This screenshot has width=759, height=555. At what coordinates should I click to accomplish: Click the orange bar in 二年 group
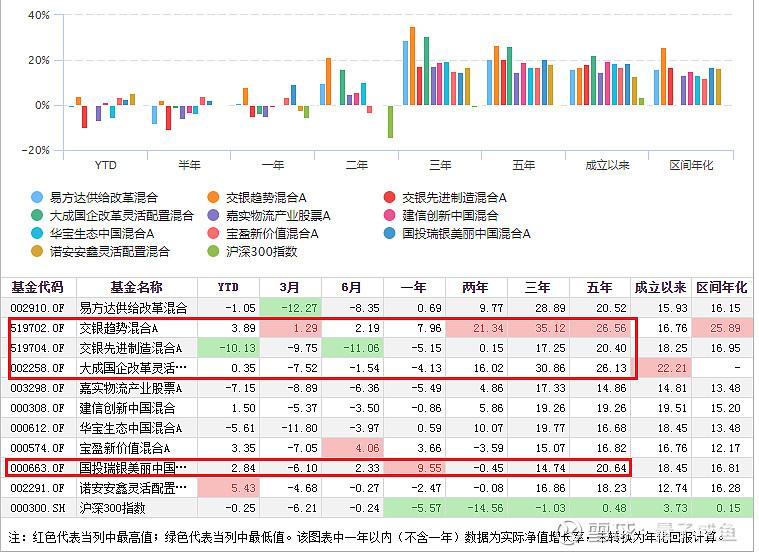(329, 81)
